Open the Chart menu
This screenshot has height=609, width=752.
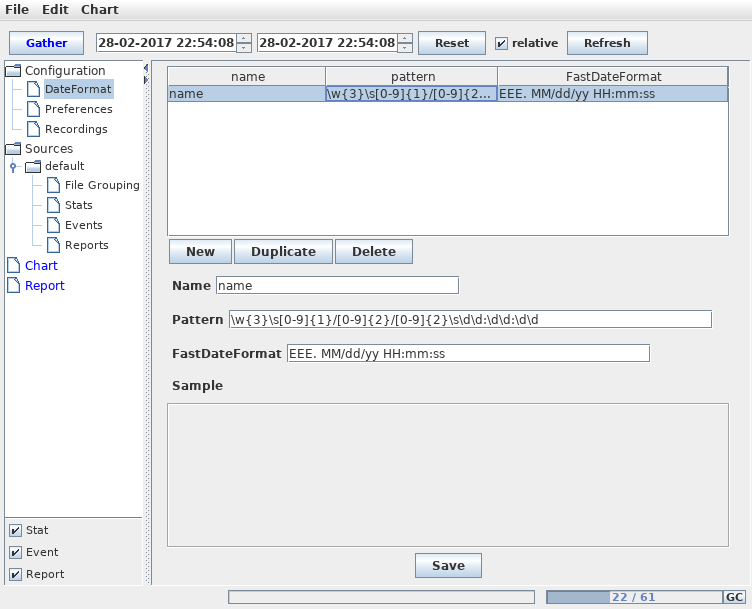coord(100,10)
